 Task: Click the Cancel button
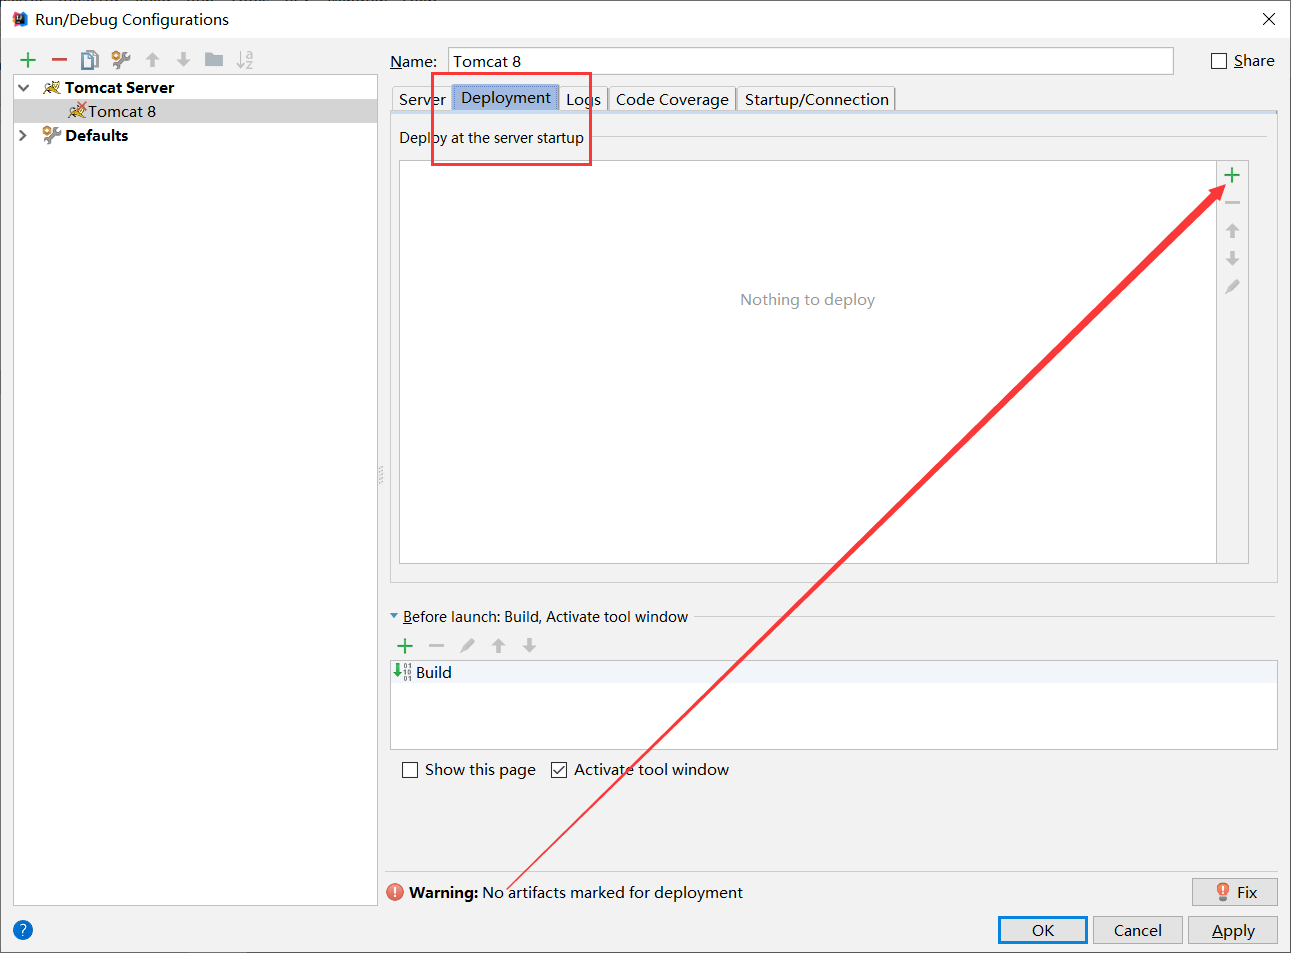1138,930
